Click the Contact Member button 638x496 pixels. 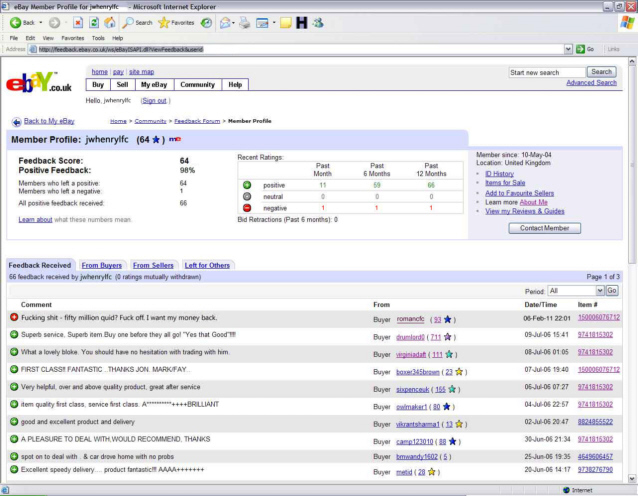point(544,228)
